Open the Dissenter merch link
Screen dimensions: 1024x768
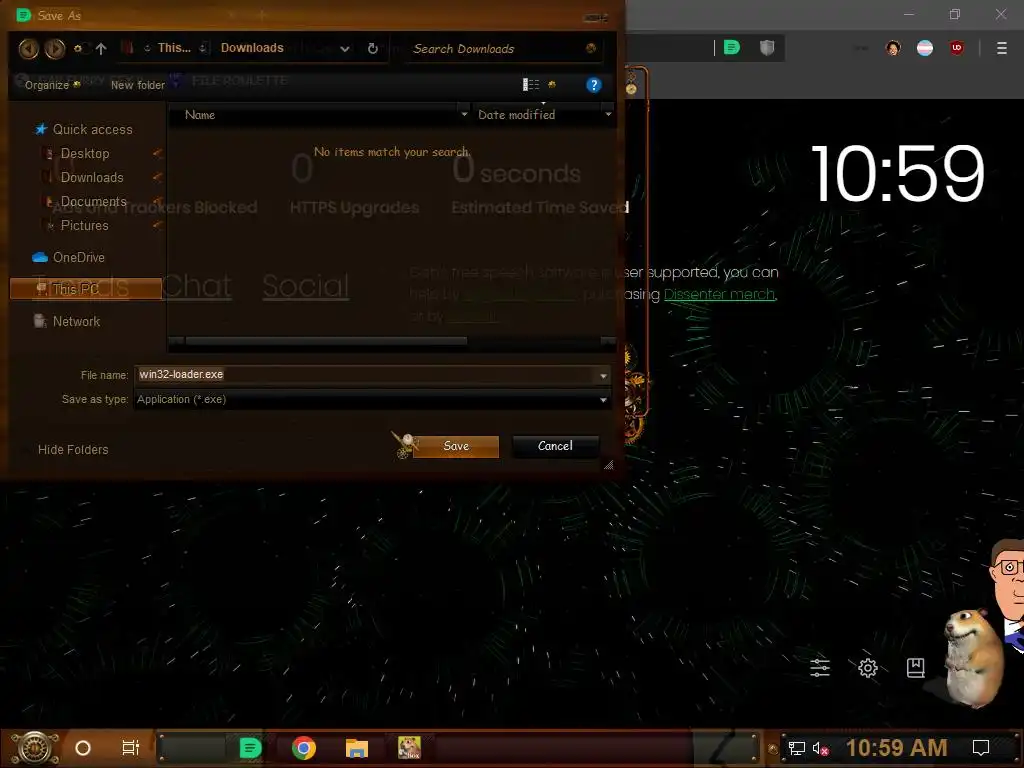(719, 295)
